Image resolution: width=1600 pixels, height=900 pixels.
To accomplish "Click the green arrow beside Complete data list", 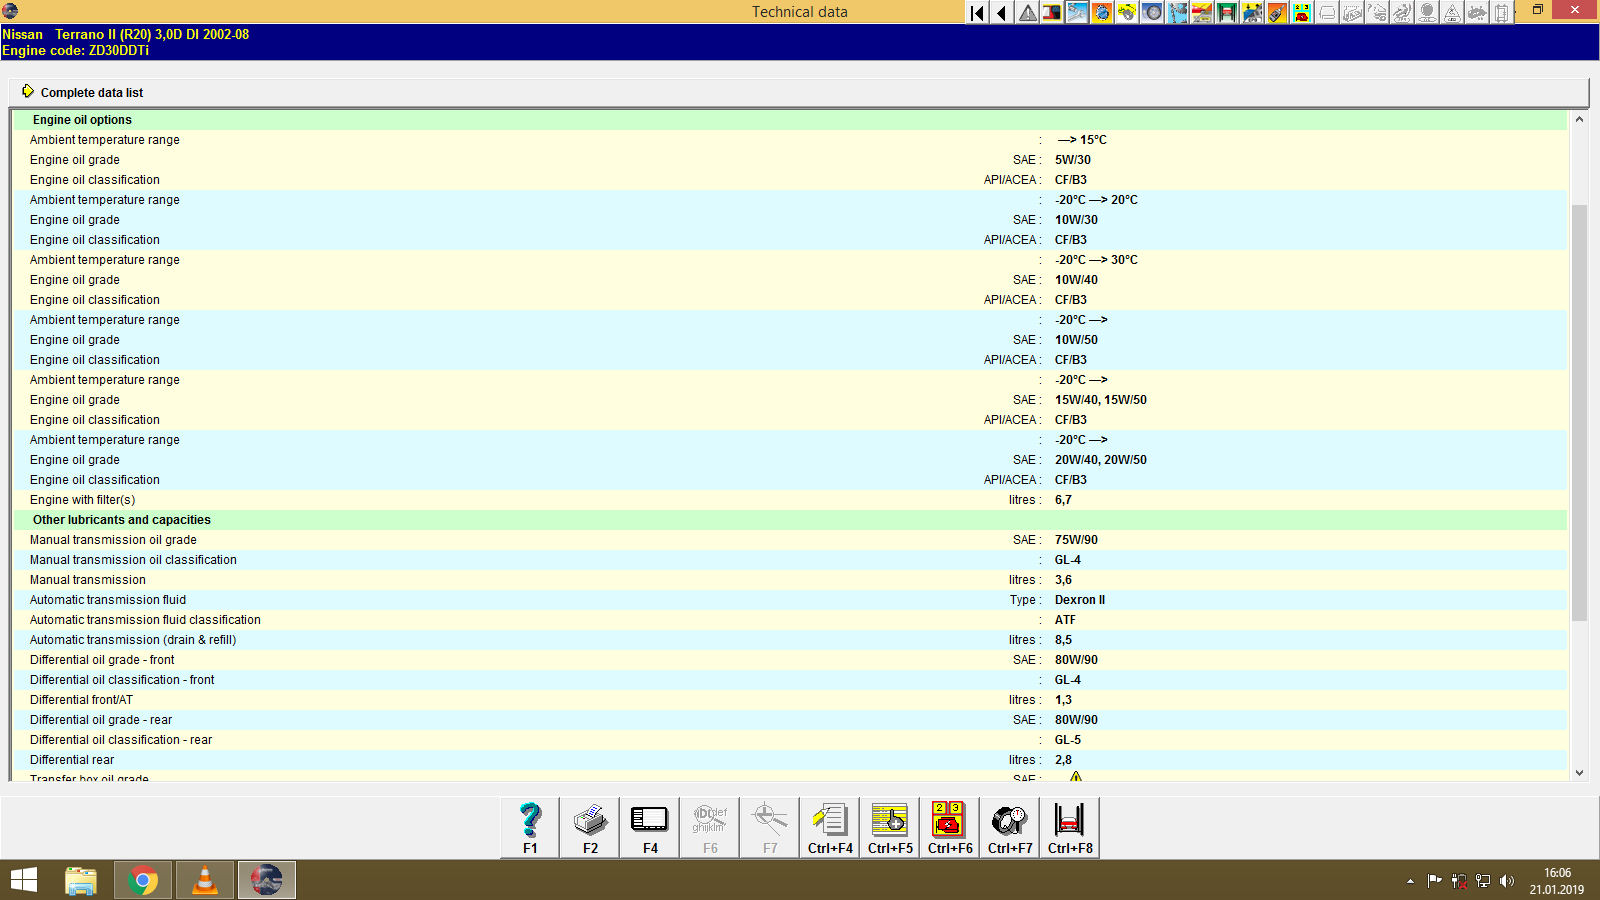I will (29, 91).
